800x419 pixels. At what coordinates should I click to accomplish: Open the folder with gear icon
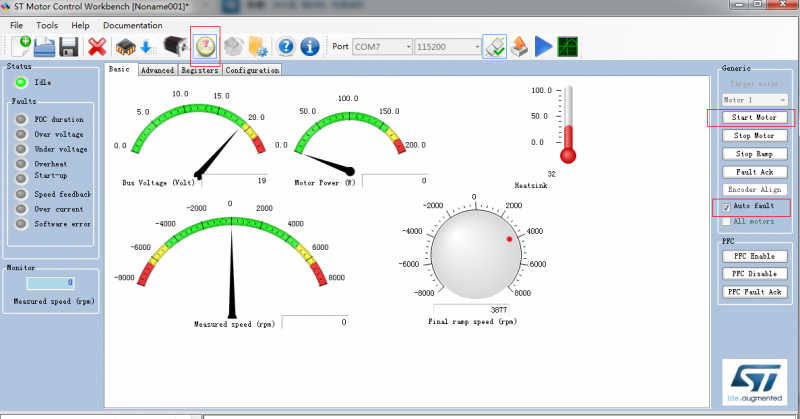(258, 47)
